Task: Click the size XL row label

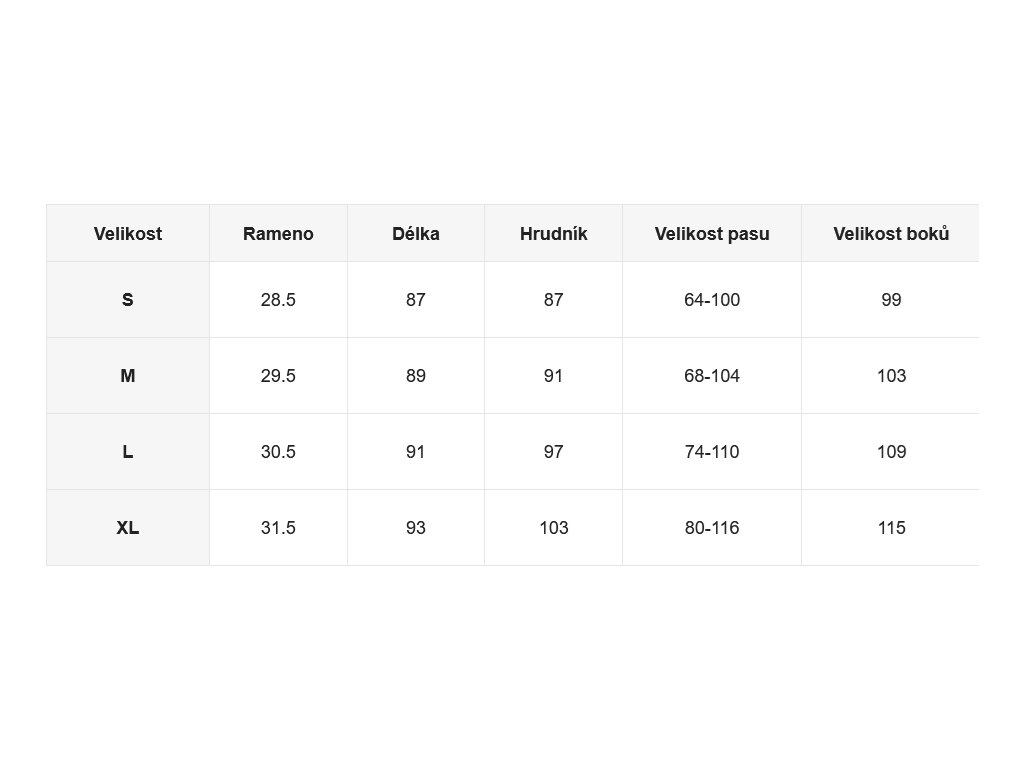Action: click(x=128, y=528)
